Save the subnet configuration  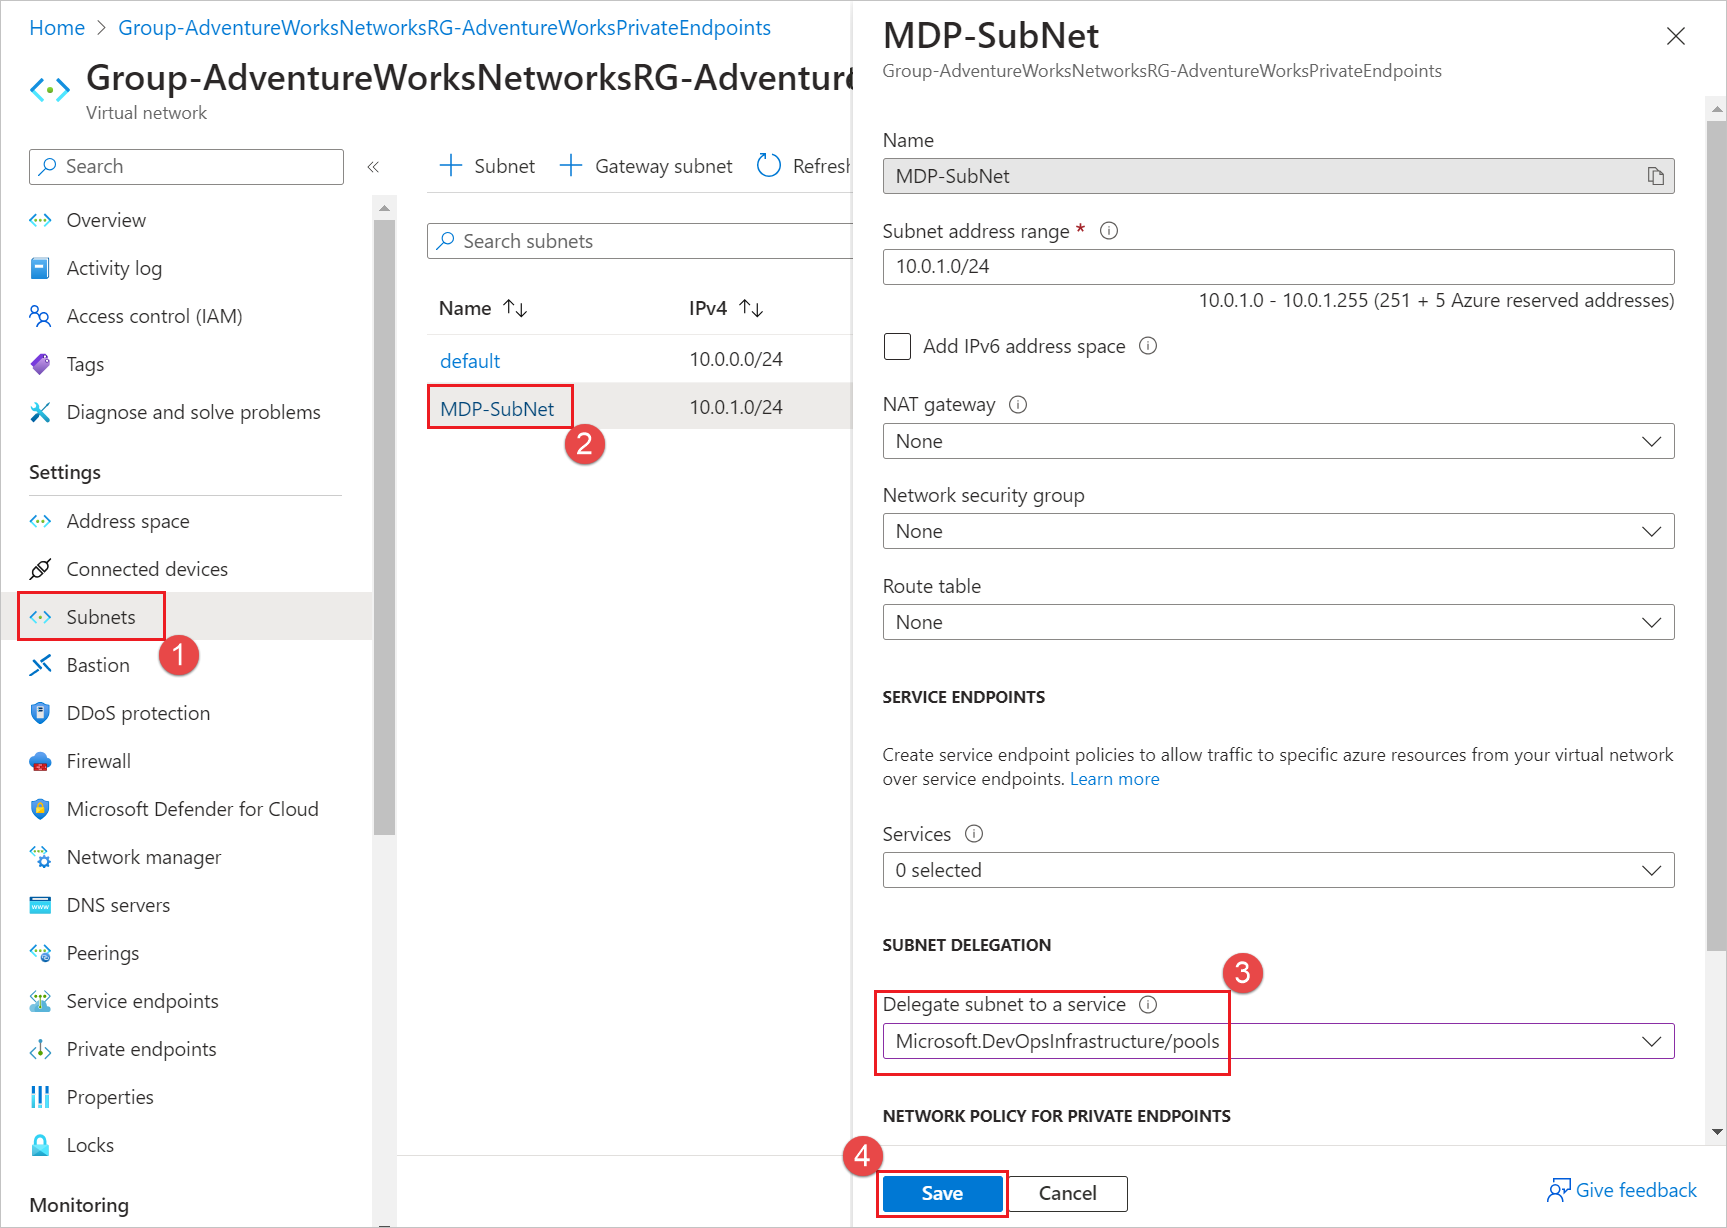(941, 1193)
